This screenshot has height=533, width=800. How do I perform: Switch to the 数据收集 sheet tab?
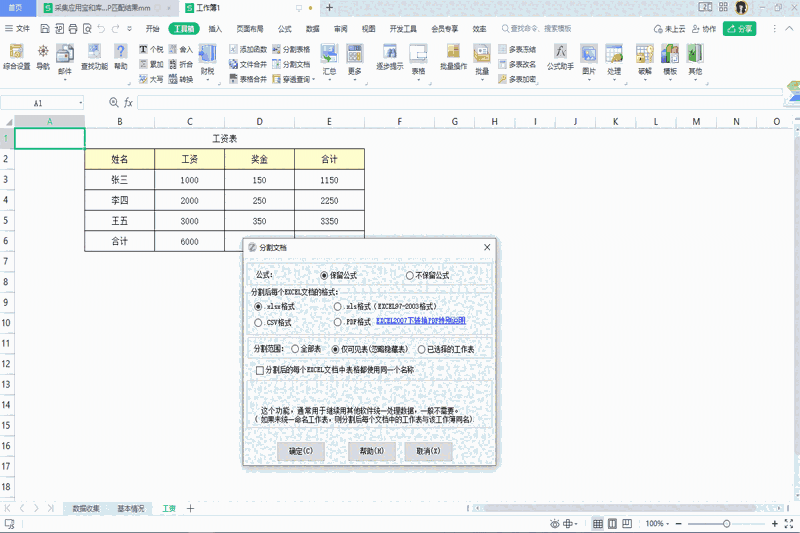click(x=86, y=509)
